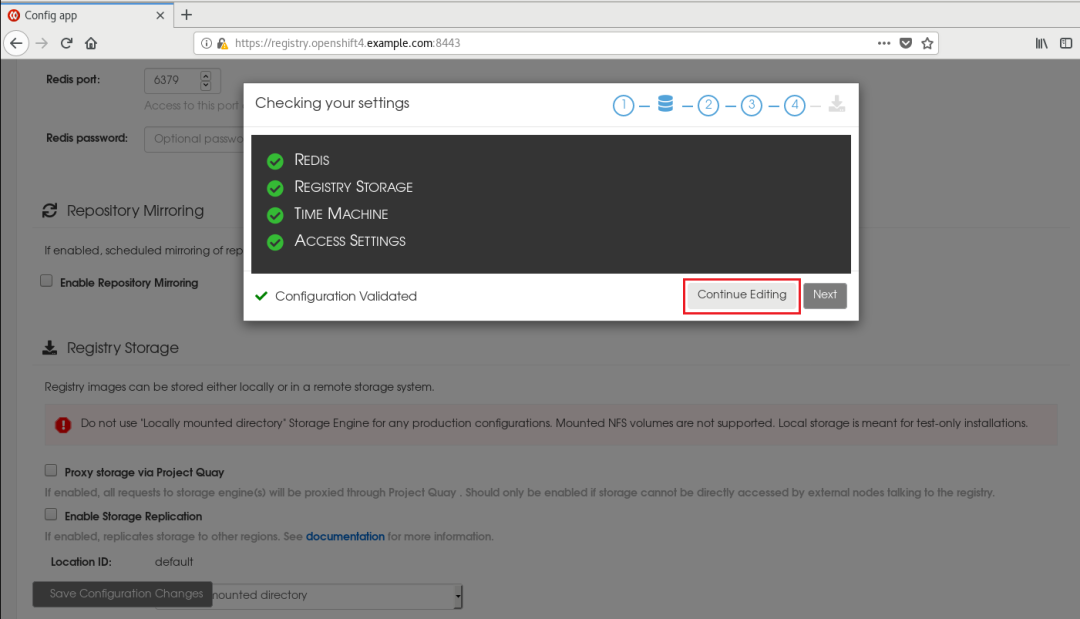The image size is (1080, 619).
Task: Bookmark this page with the star icon
Action: tap(927, 43)
